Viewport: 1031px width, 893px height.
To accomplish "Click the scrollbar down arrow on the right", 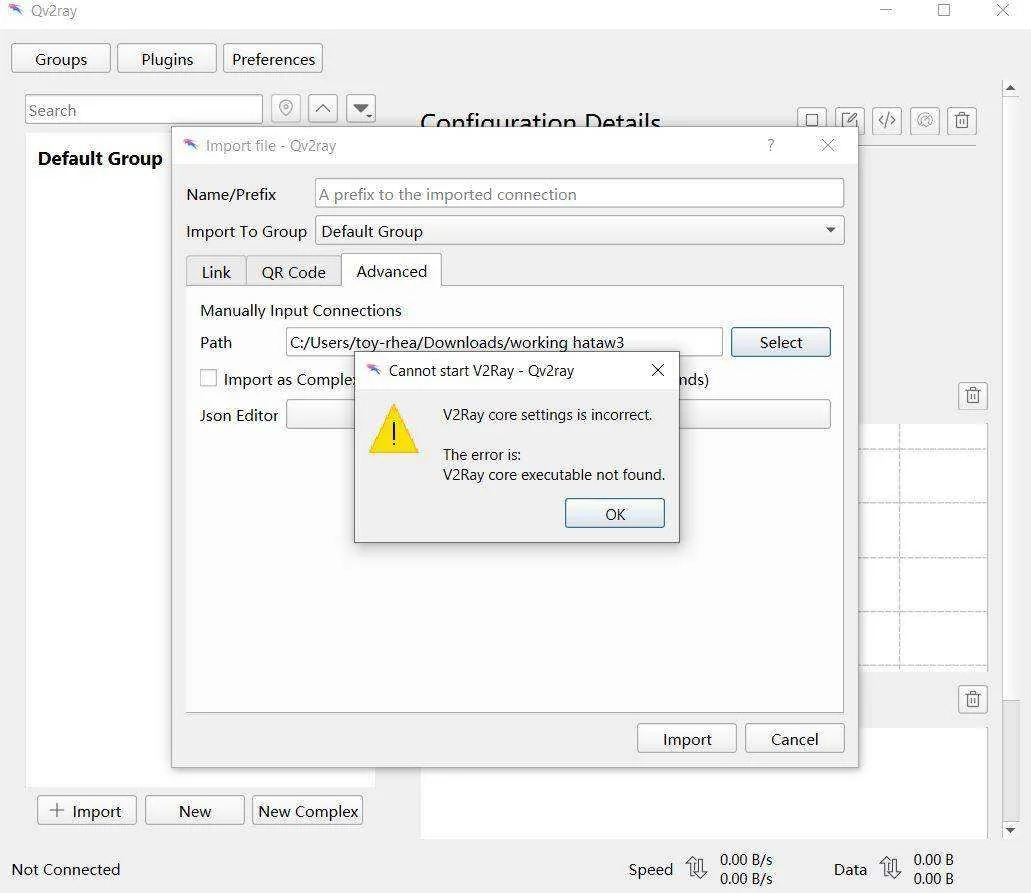I will tap(1011, 830).
